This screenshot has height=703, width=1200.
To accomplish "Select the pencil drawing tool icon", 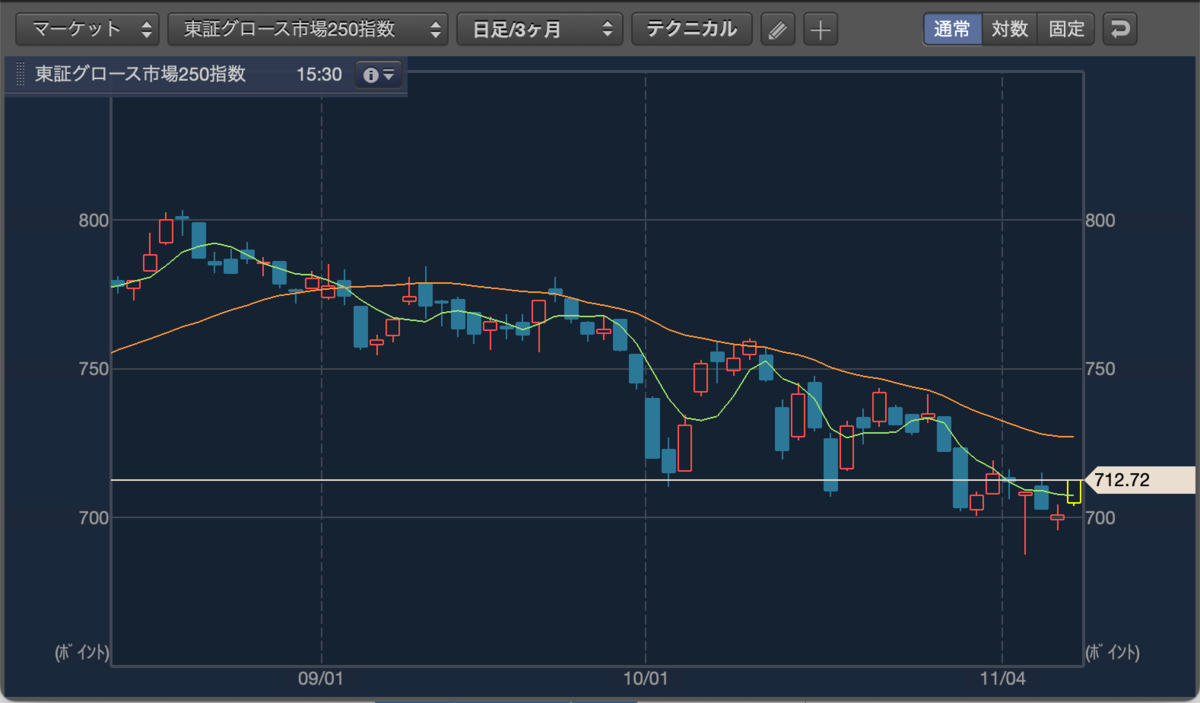I will point(777,29).
